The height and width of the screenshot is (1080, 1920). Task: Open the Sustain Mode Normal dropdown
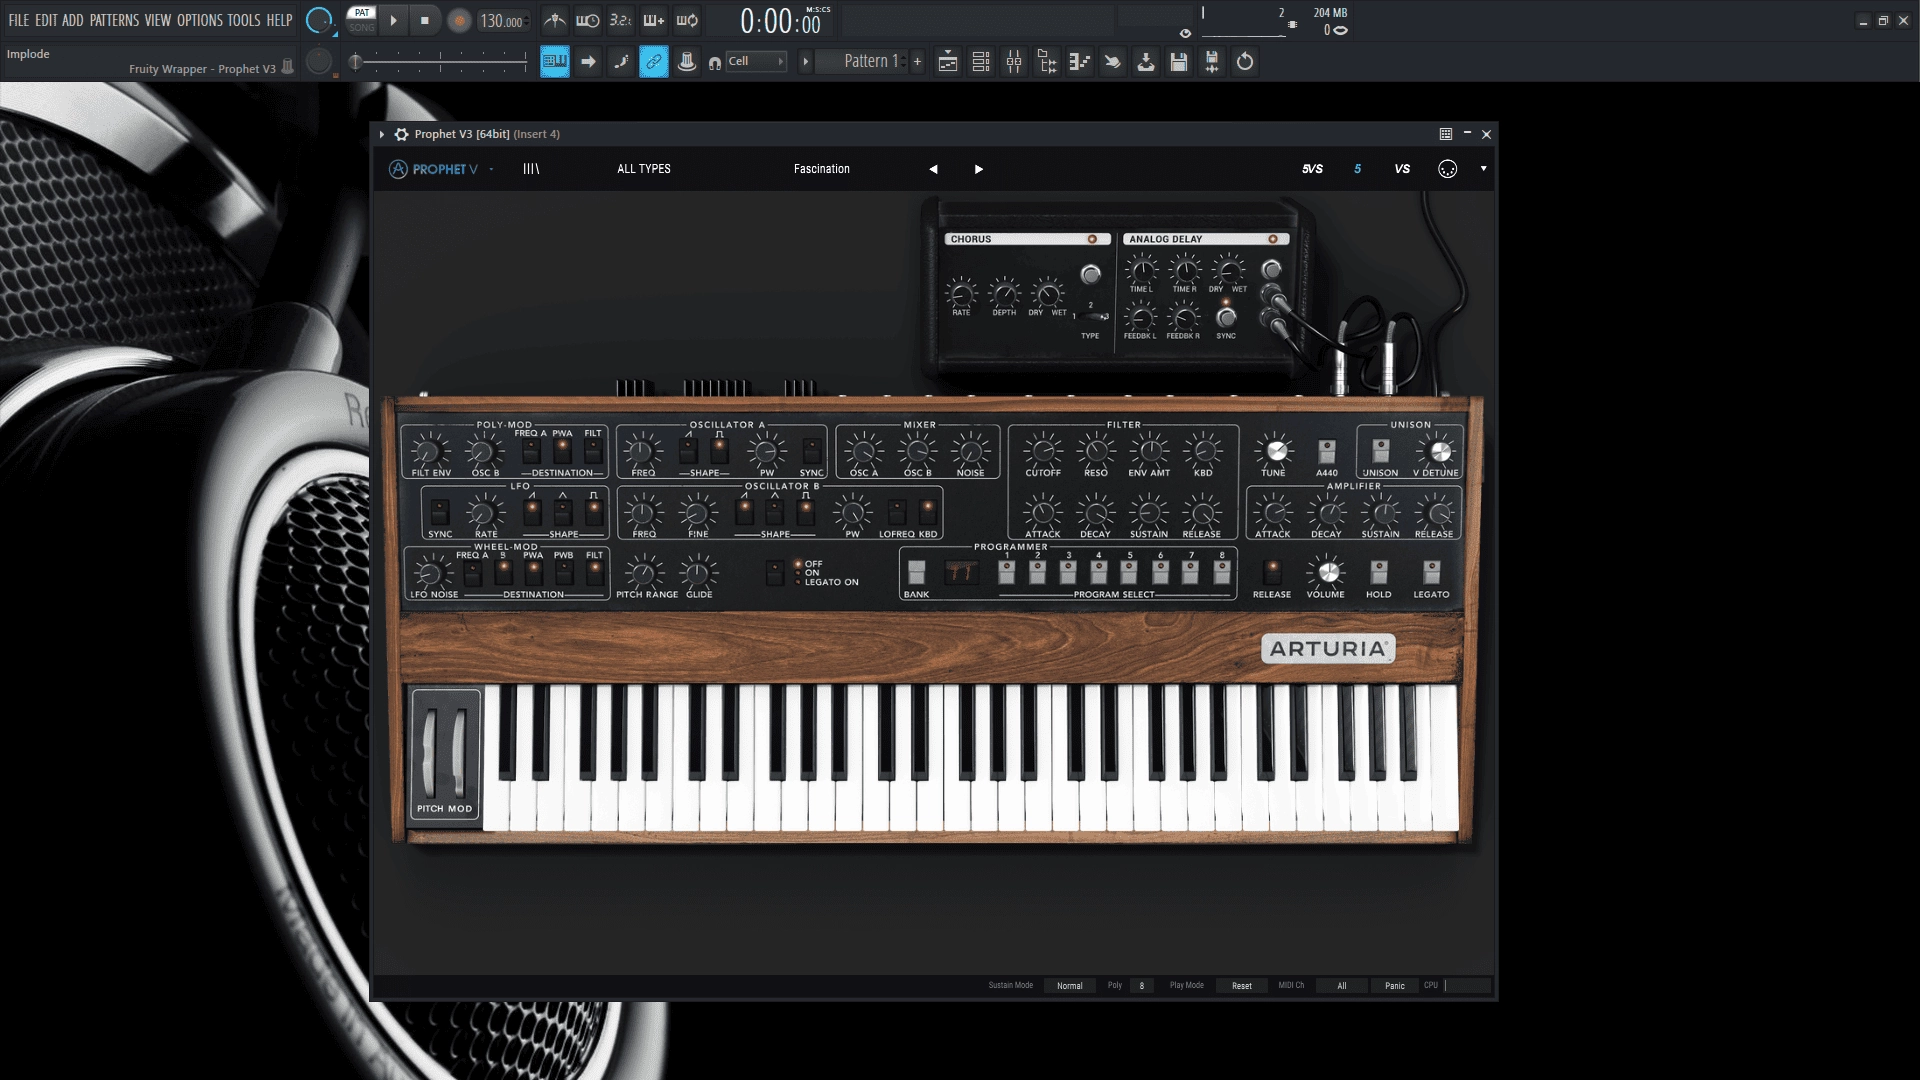(1070, 986)
